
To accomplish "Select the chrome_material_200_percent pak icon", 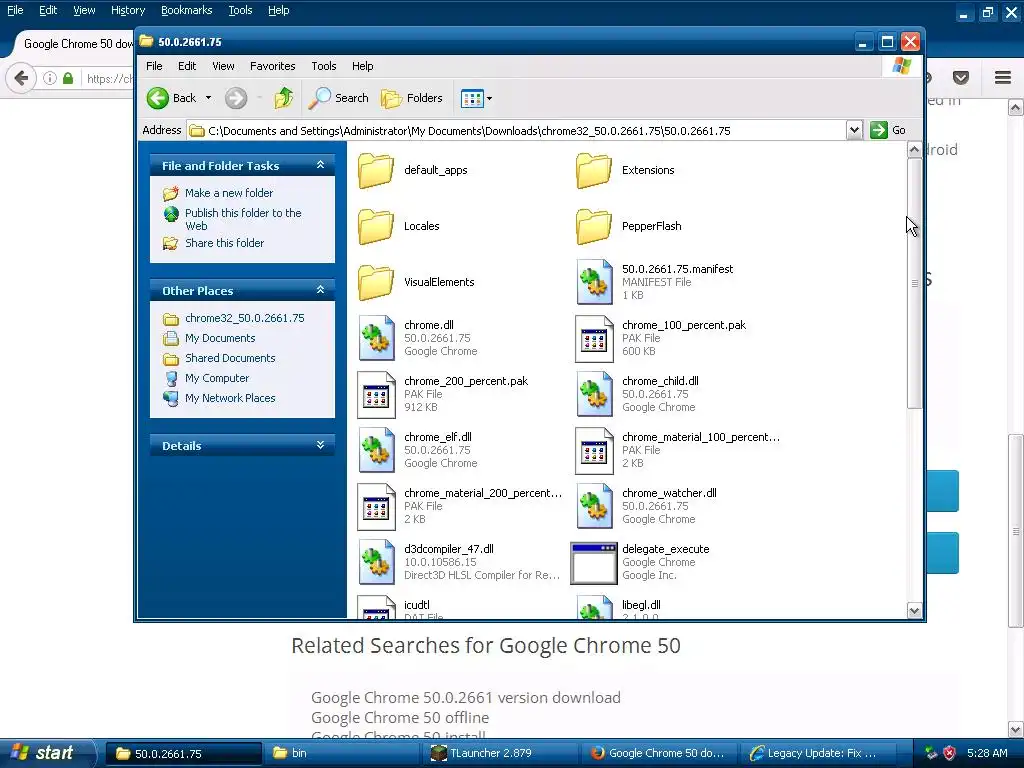I will click(x=377, y=507).
